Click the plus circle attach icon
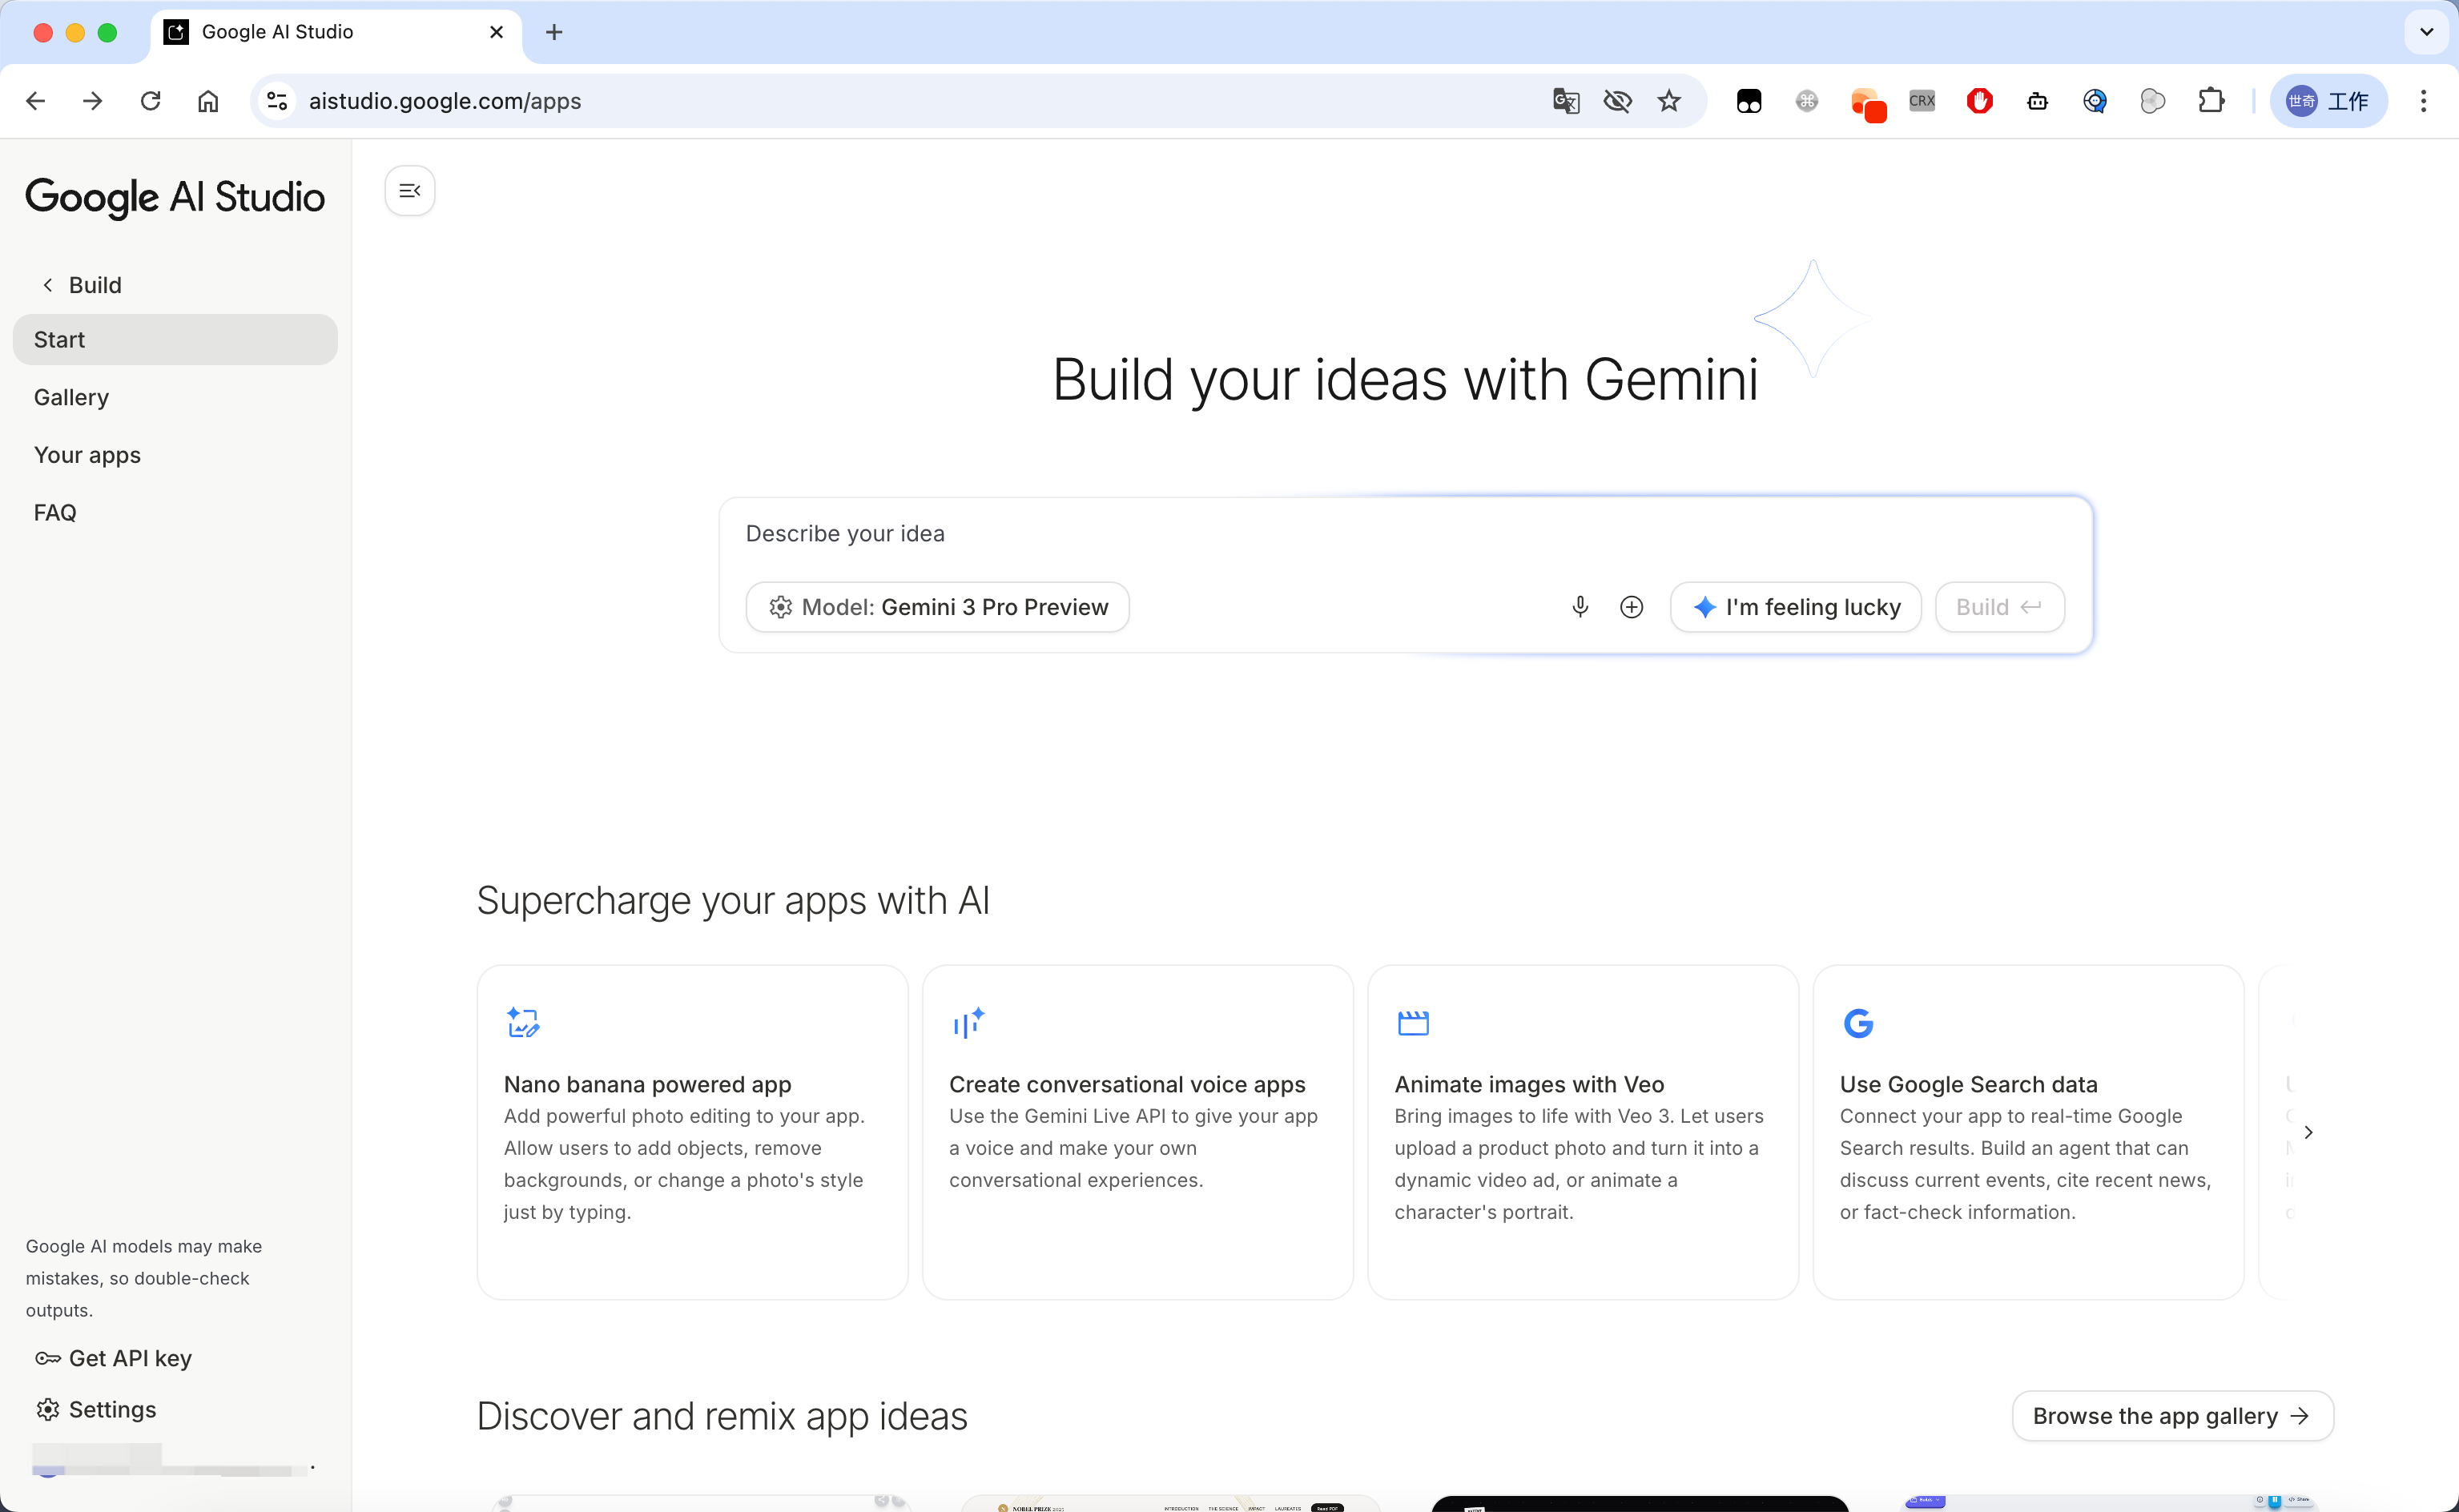The image size is (2459, 1512). tap(1631, 607)
